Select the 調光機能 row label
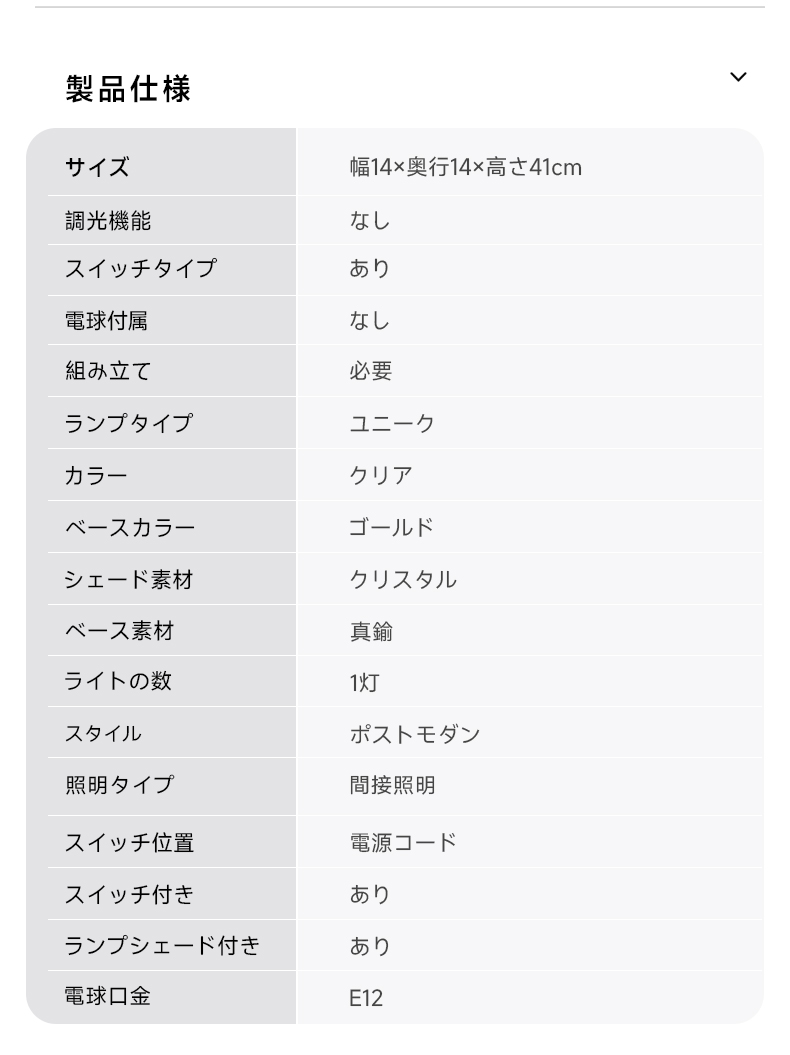This screenshot has height=1055, width=790. (x=108, y=221)
